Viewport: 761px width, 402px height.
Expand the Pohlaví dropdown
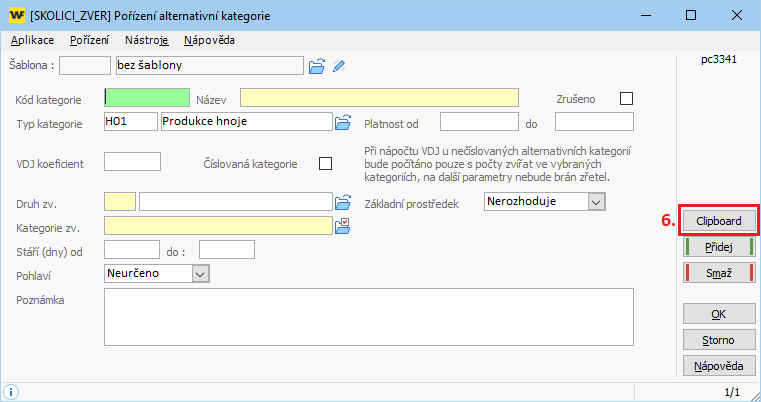coord(199,272)
